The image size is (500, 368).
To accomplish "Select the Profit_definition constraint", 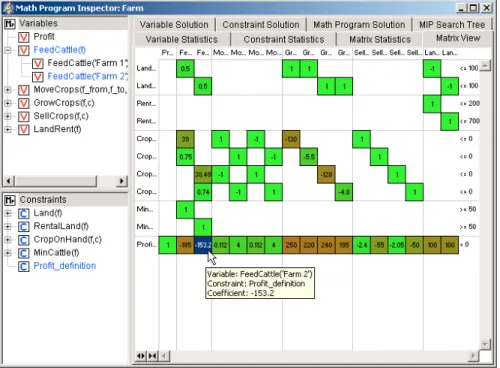I will click(65, 266).
